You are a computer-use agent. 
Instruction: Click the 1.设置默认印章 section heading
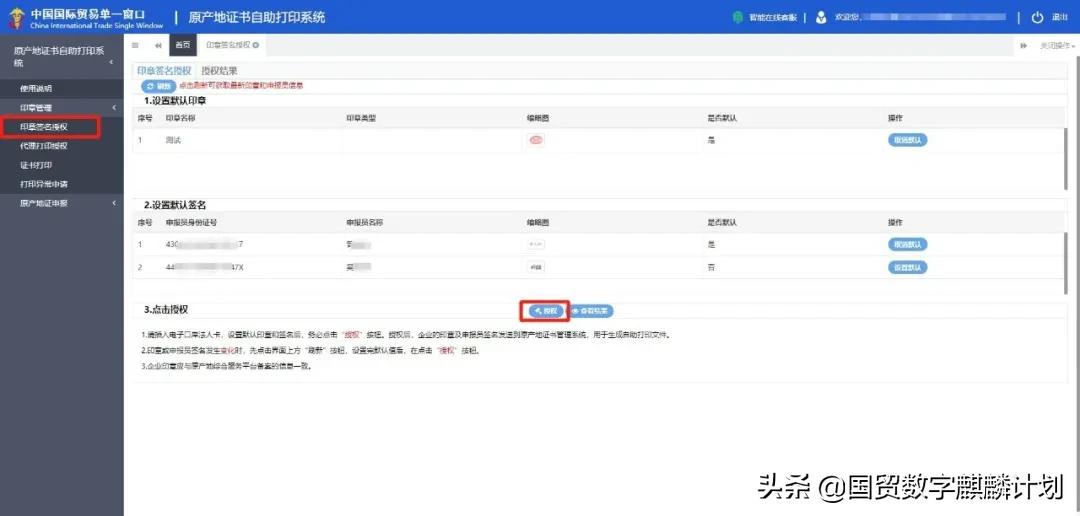coord(175,101)
